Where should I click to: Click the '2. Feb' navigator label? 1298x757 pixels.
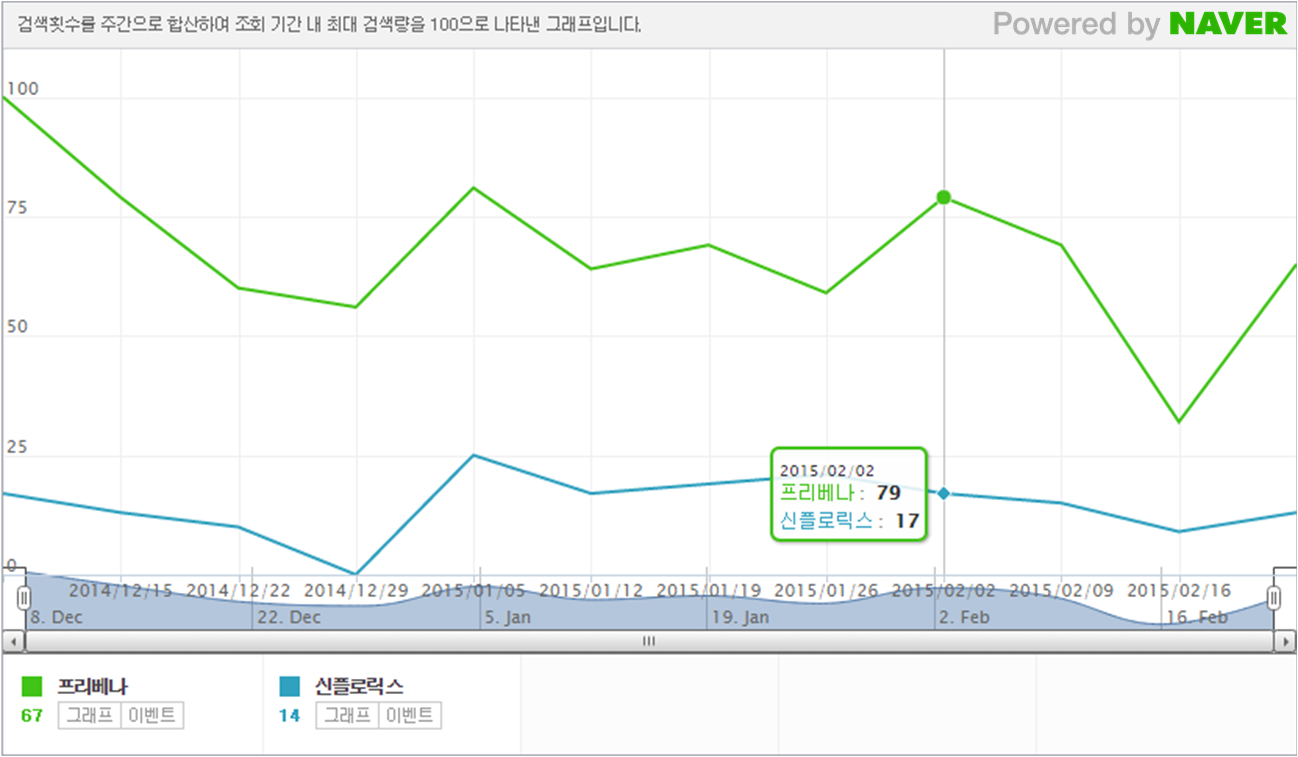point(964,617)
